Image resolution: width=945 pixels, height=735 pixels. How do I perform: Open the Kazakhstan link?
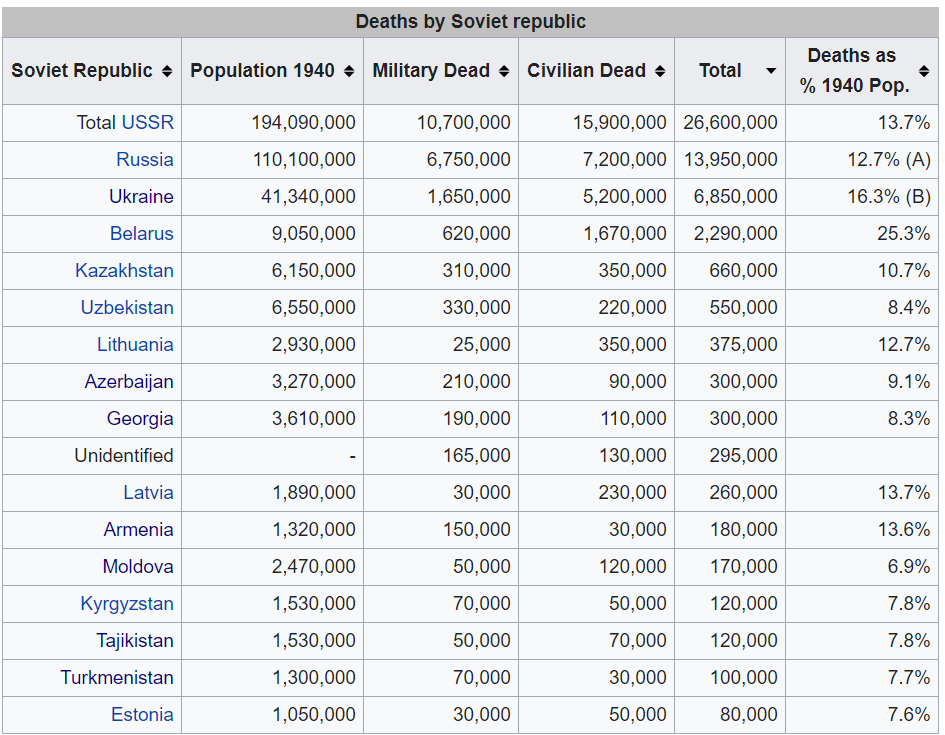(124, 270)
